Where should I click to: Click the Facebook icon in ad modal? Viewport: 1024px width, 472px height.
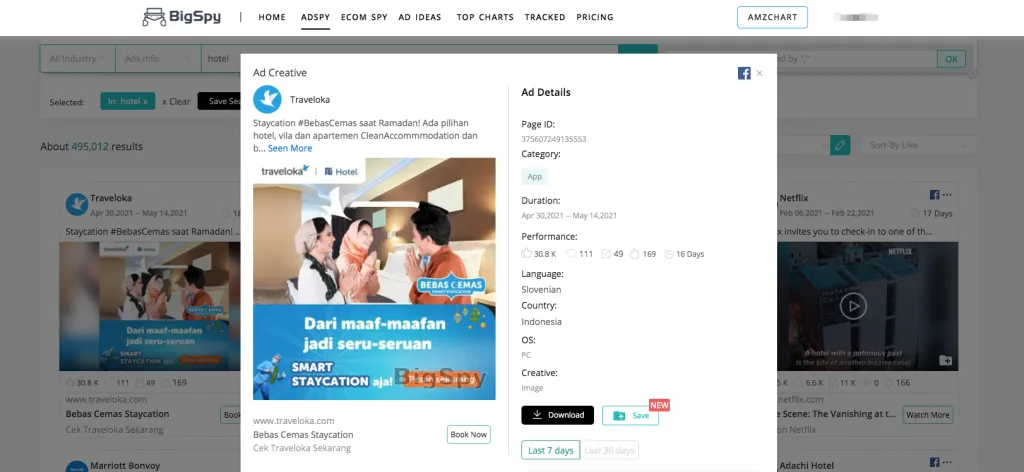pyautogui.click(x=744, y=73)
